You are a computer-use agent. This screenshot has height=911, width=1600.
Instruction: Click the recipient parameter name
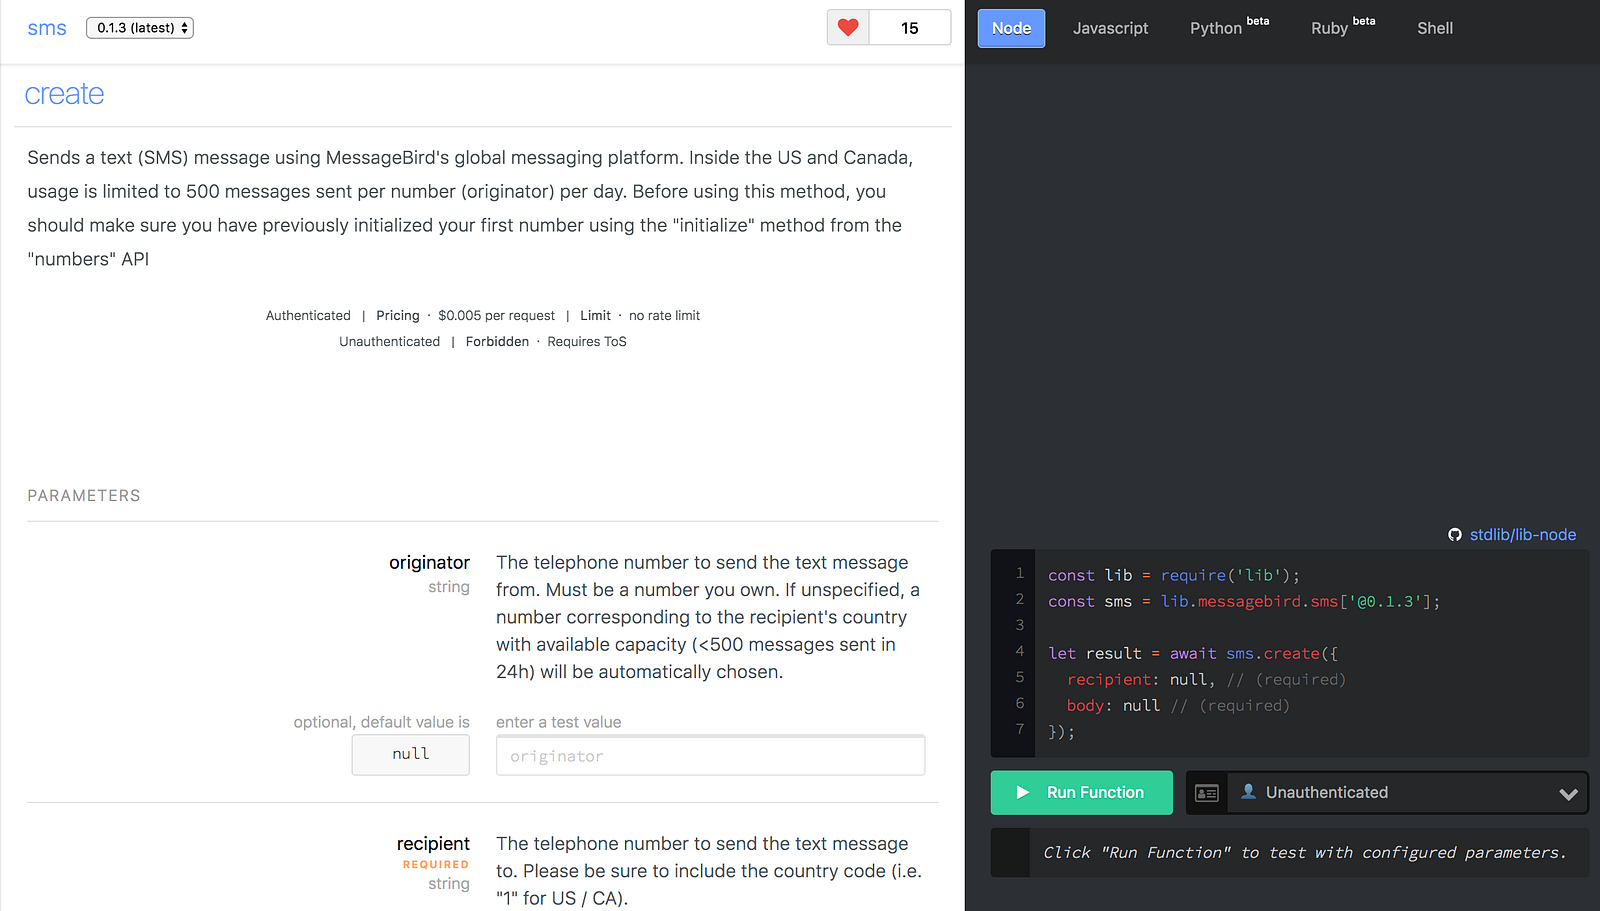coord(433,844)
